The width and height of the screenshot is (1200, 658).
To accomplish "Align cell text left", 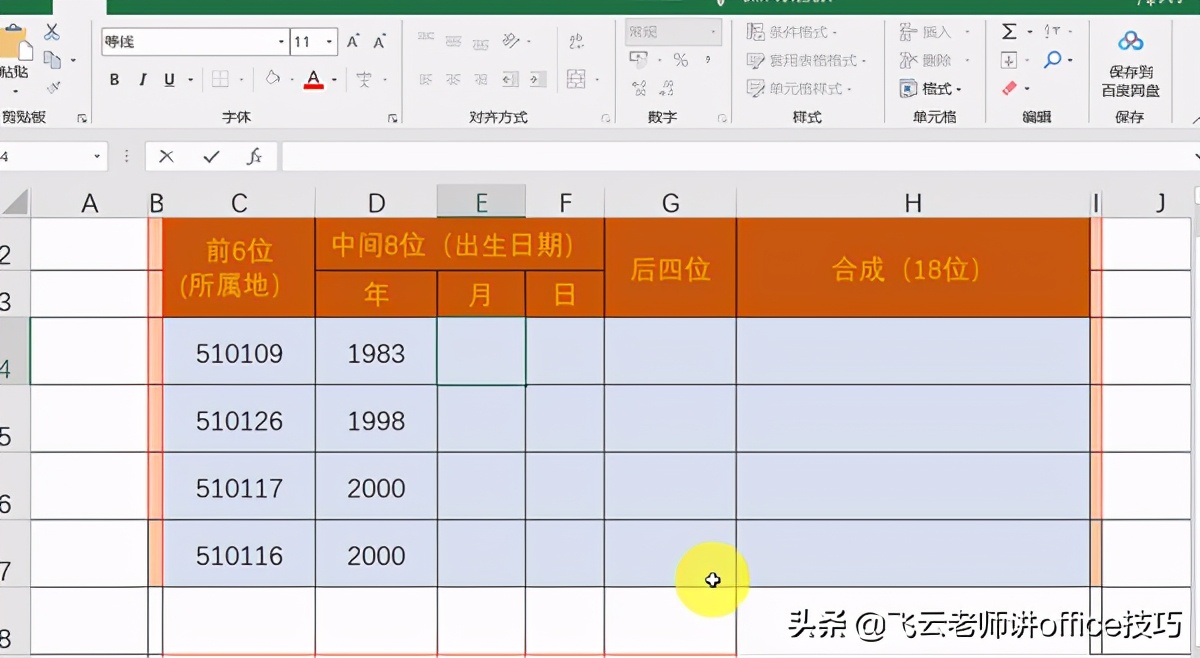I will coord(426,79).
